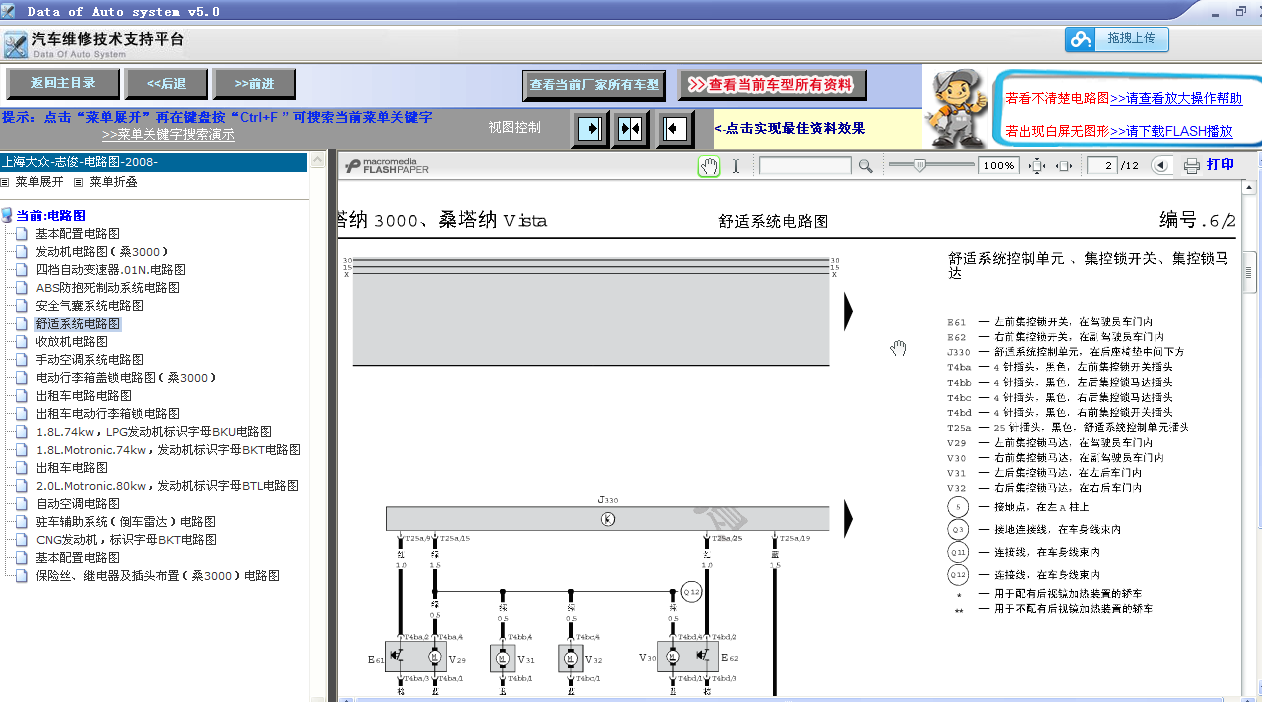This screenshot has width=1262, height=702.
Task: Click the cloud upload icon
Action: point(1080,39)
